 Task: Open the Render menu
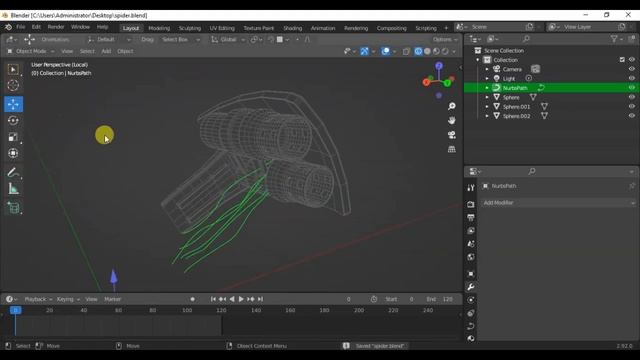pos(56,27)
